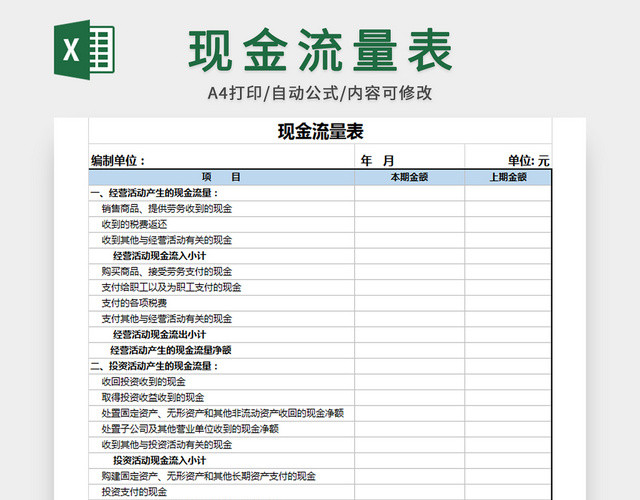This screenshot has width=640, height=500.
Task: Select row 购建固定资产、无形资产和其他长期资产支付的现金
Action: (320, 476)
